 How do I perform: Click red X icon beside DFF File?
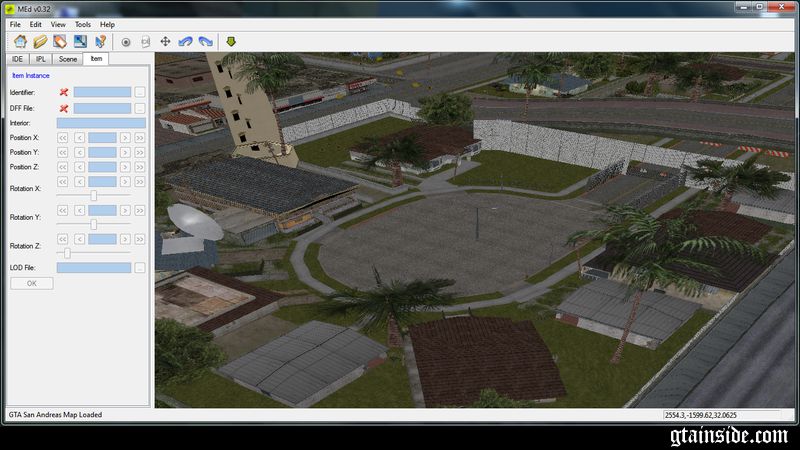(64, 108)
